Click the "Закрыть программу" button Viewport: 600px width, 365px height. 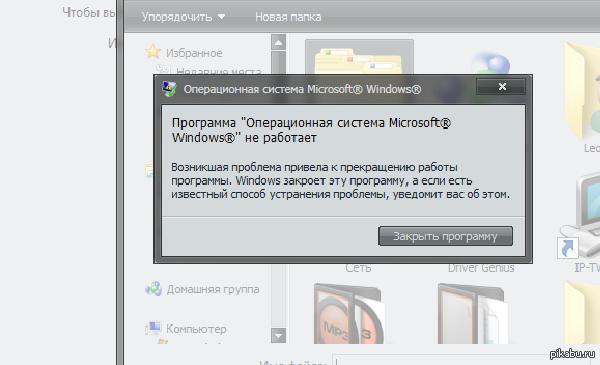445,236
